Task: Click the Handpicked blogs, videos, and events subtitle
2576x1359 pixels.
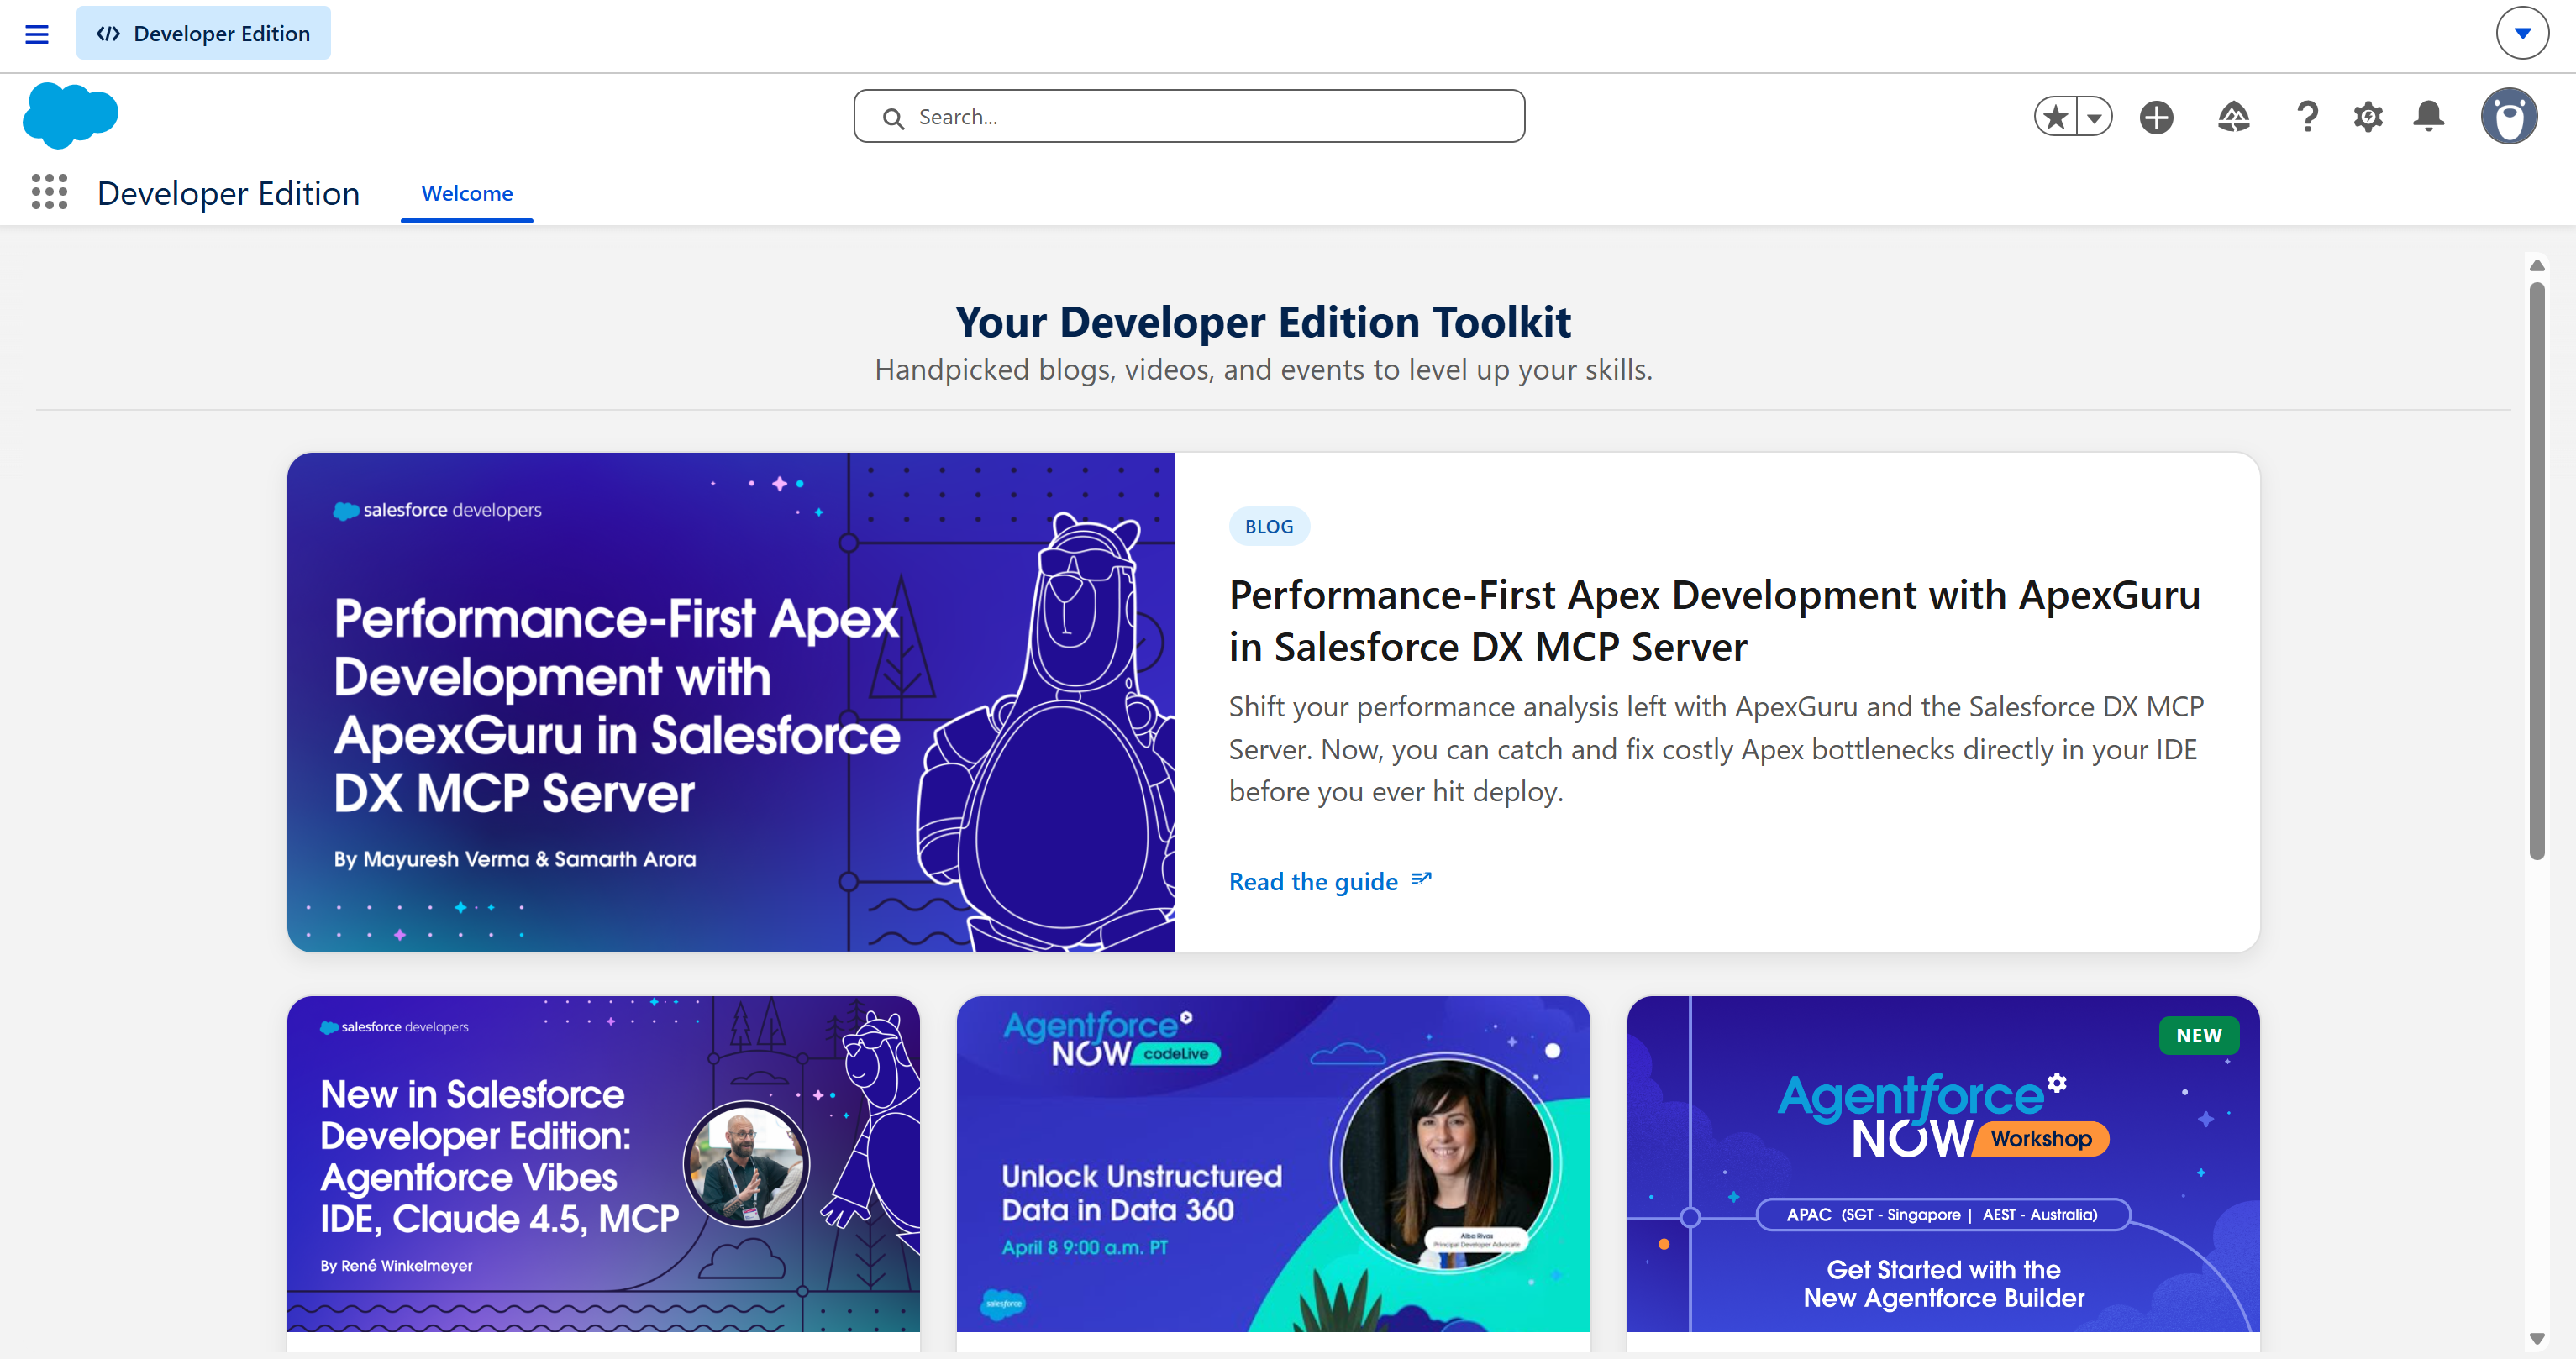Action: point(1263,370)
